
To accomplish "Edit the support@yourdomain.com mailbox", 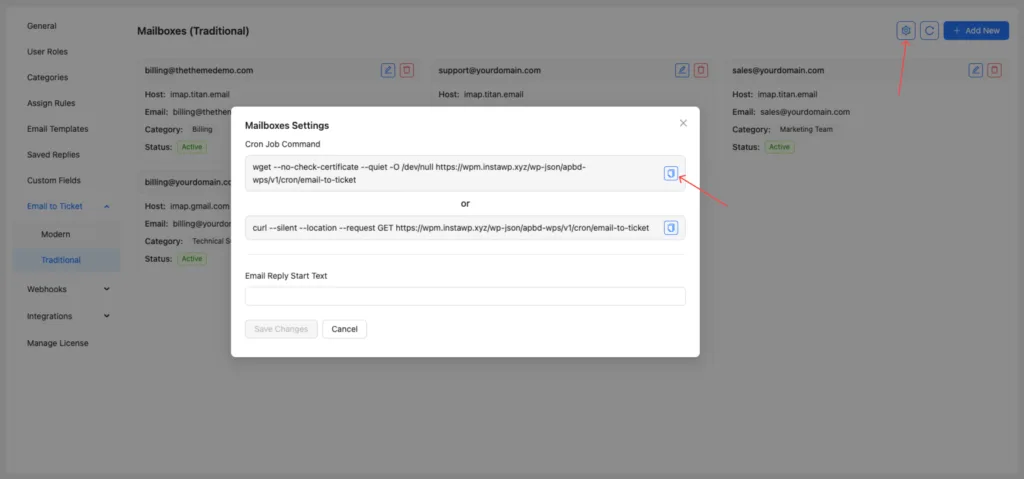I will pos(682,70).
